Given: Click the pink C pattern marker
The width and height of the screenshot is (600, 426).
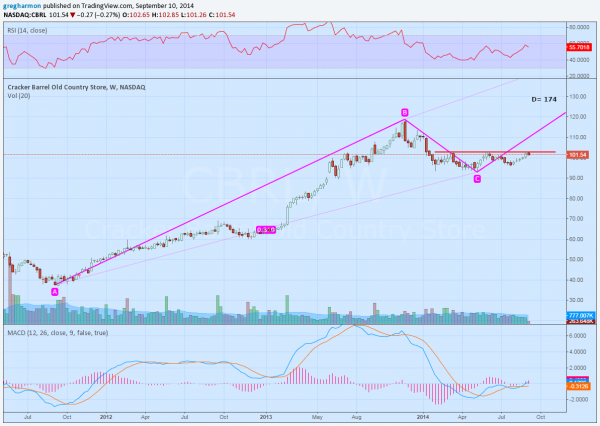Looking at the screenshot, I should click(x=477, y=179).
